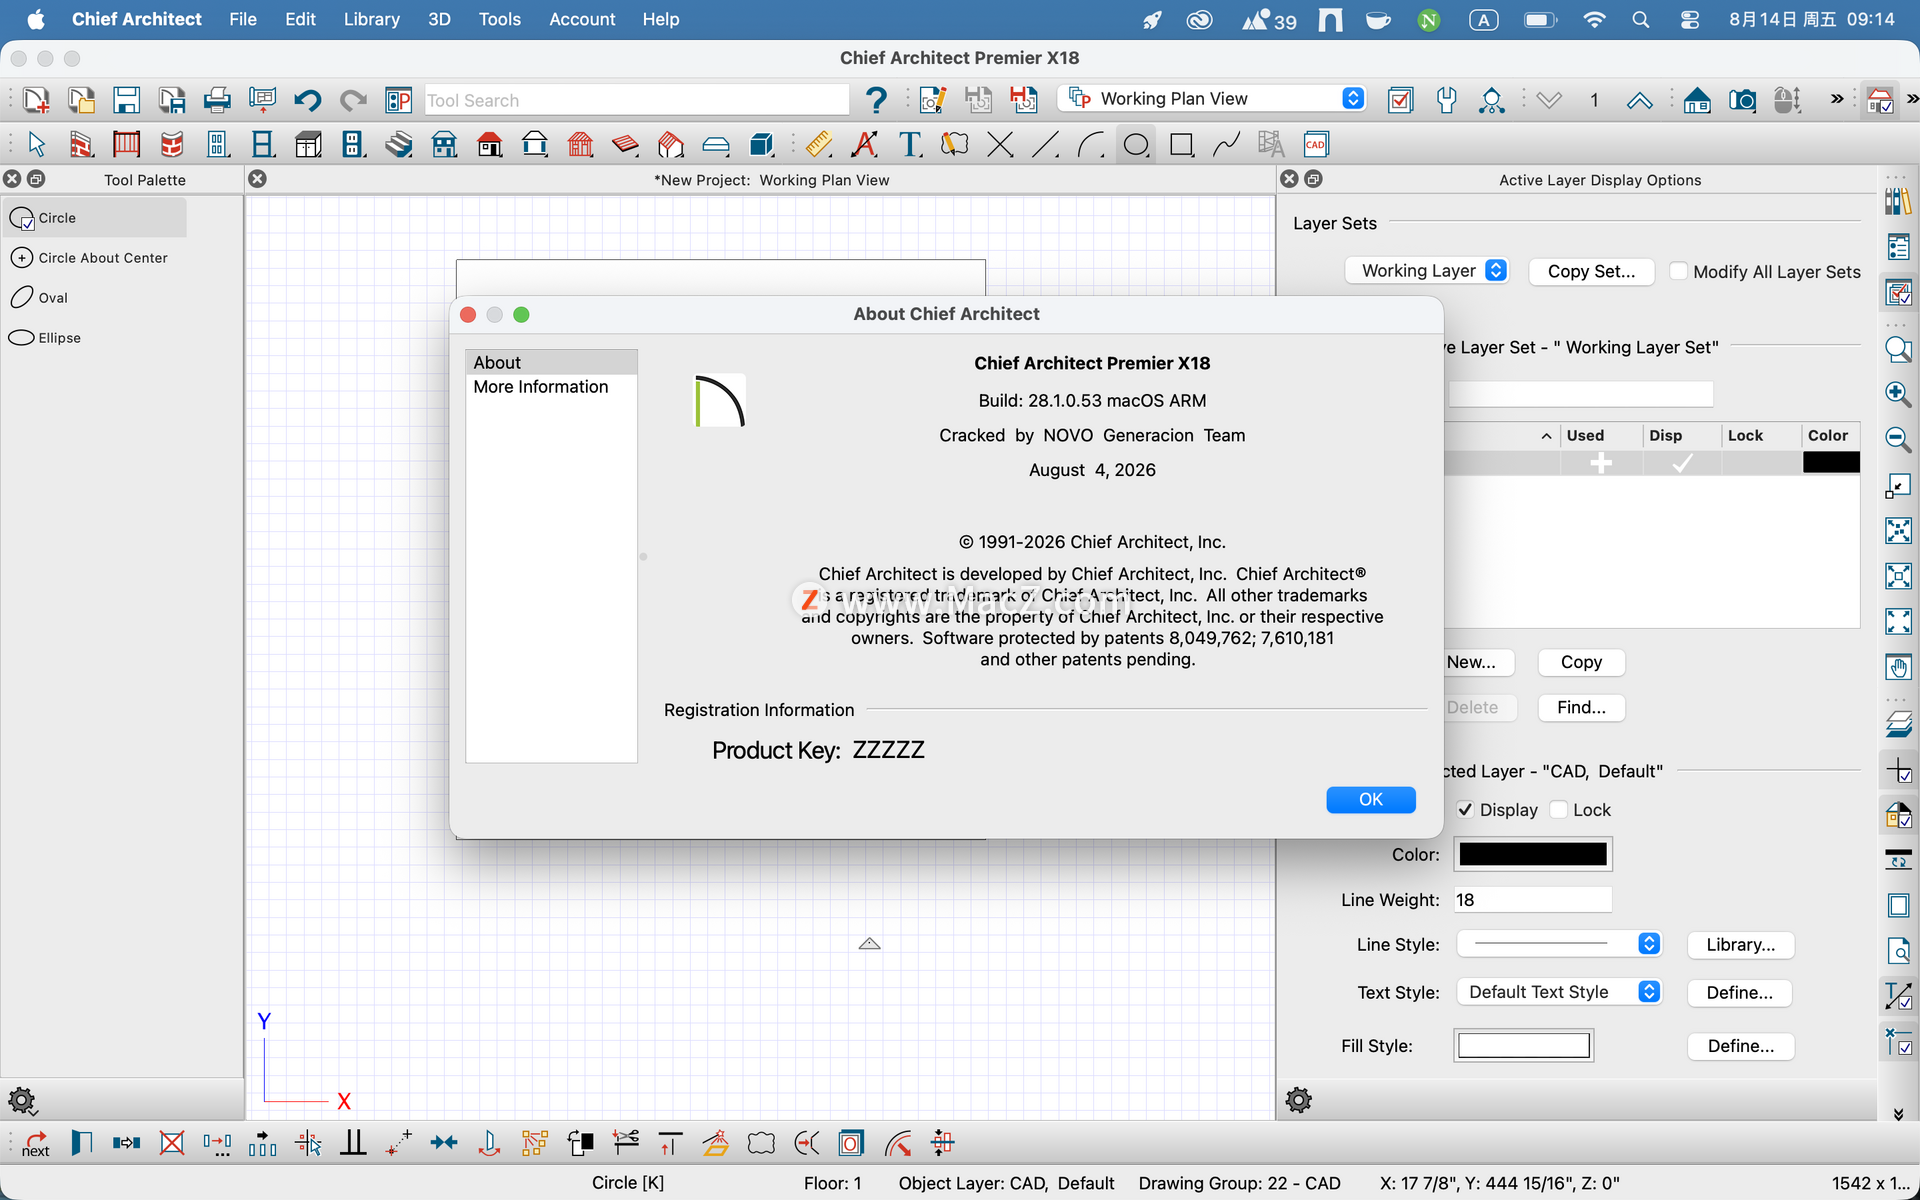Click the Tool Search field

637,100
